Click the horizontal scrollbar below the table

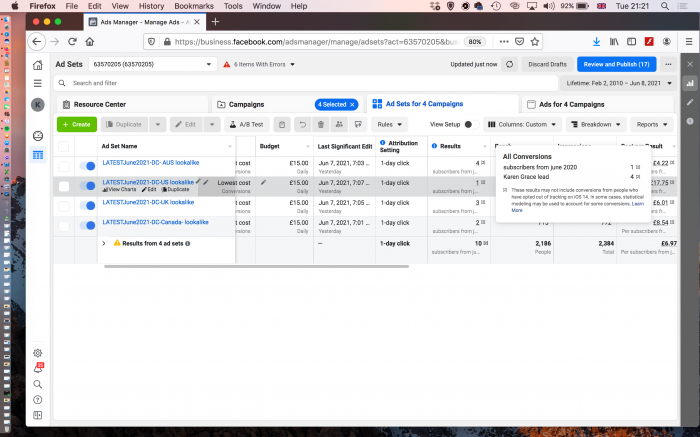(256, 266)
